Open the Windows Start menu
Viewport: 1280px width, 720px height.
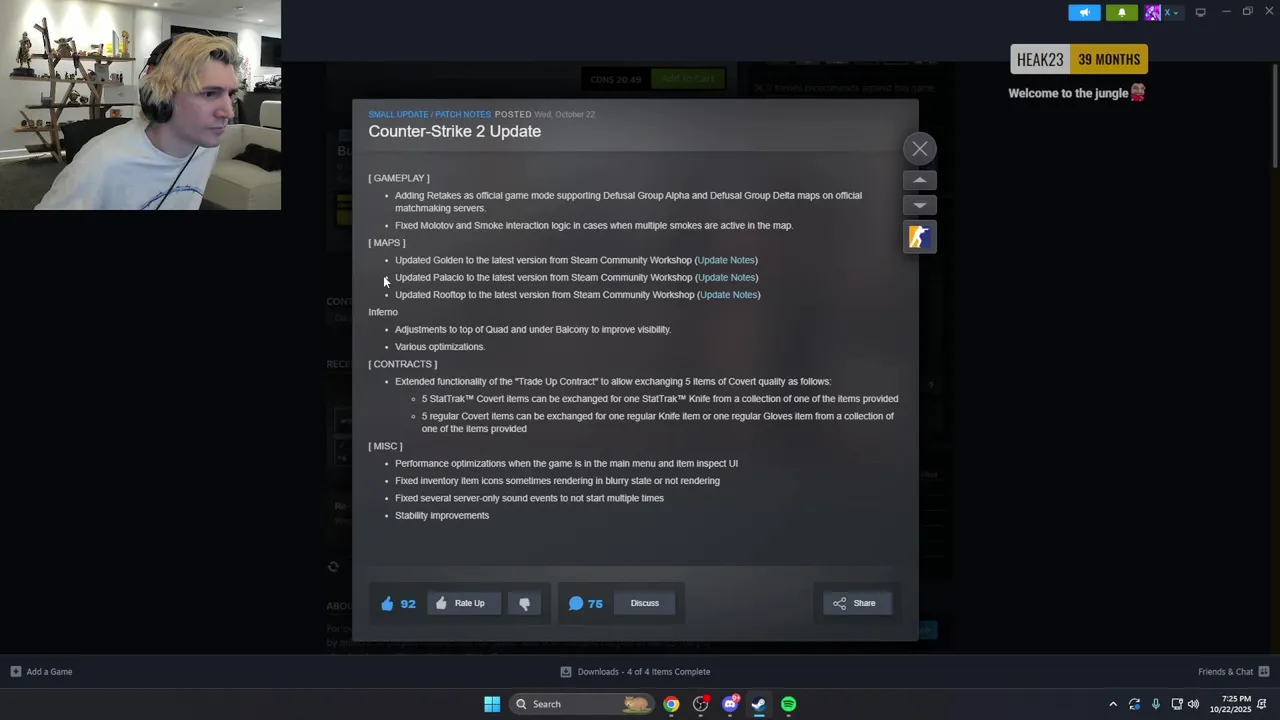click(x=492, y=704)
